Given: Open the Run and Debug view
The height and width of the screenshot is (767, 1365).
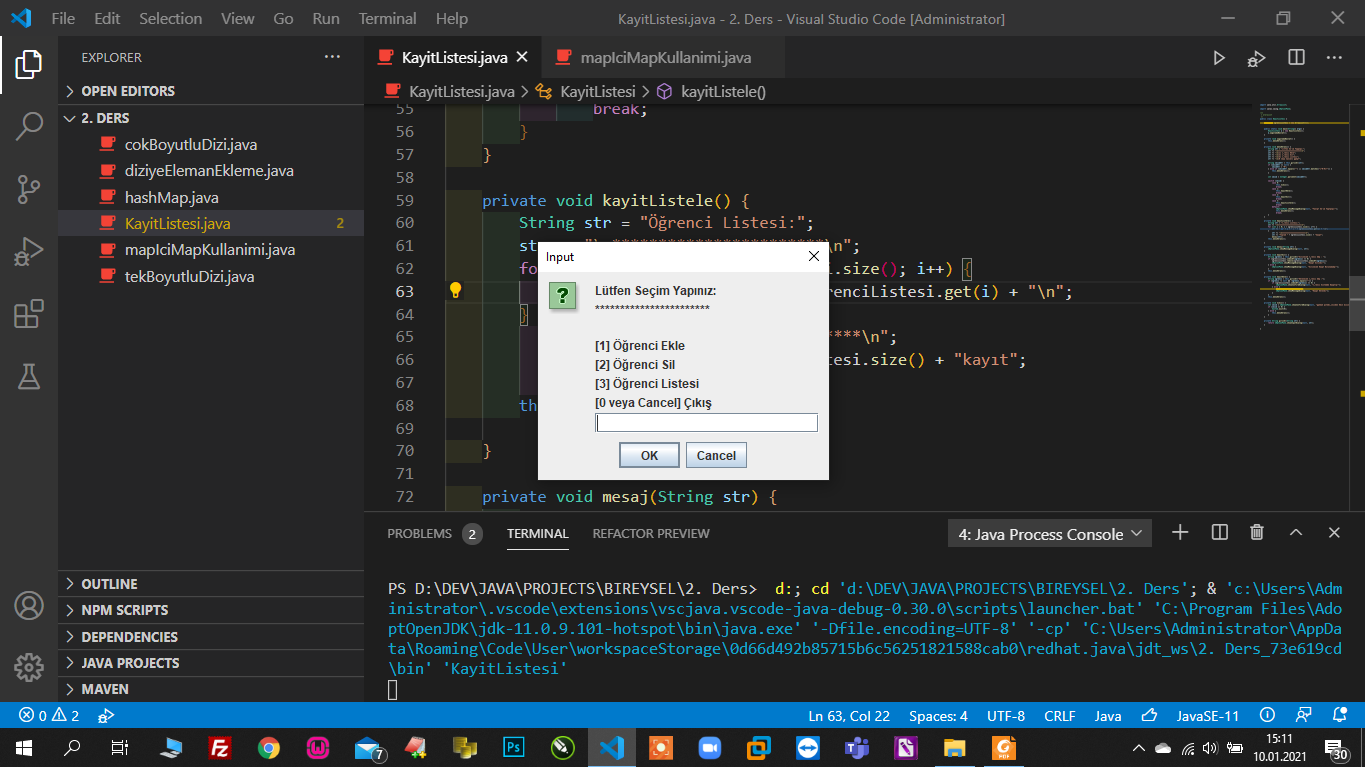Looking at the screenshot, I should (29, 252).
